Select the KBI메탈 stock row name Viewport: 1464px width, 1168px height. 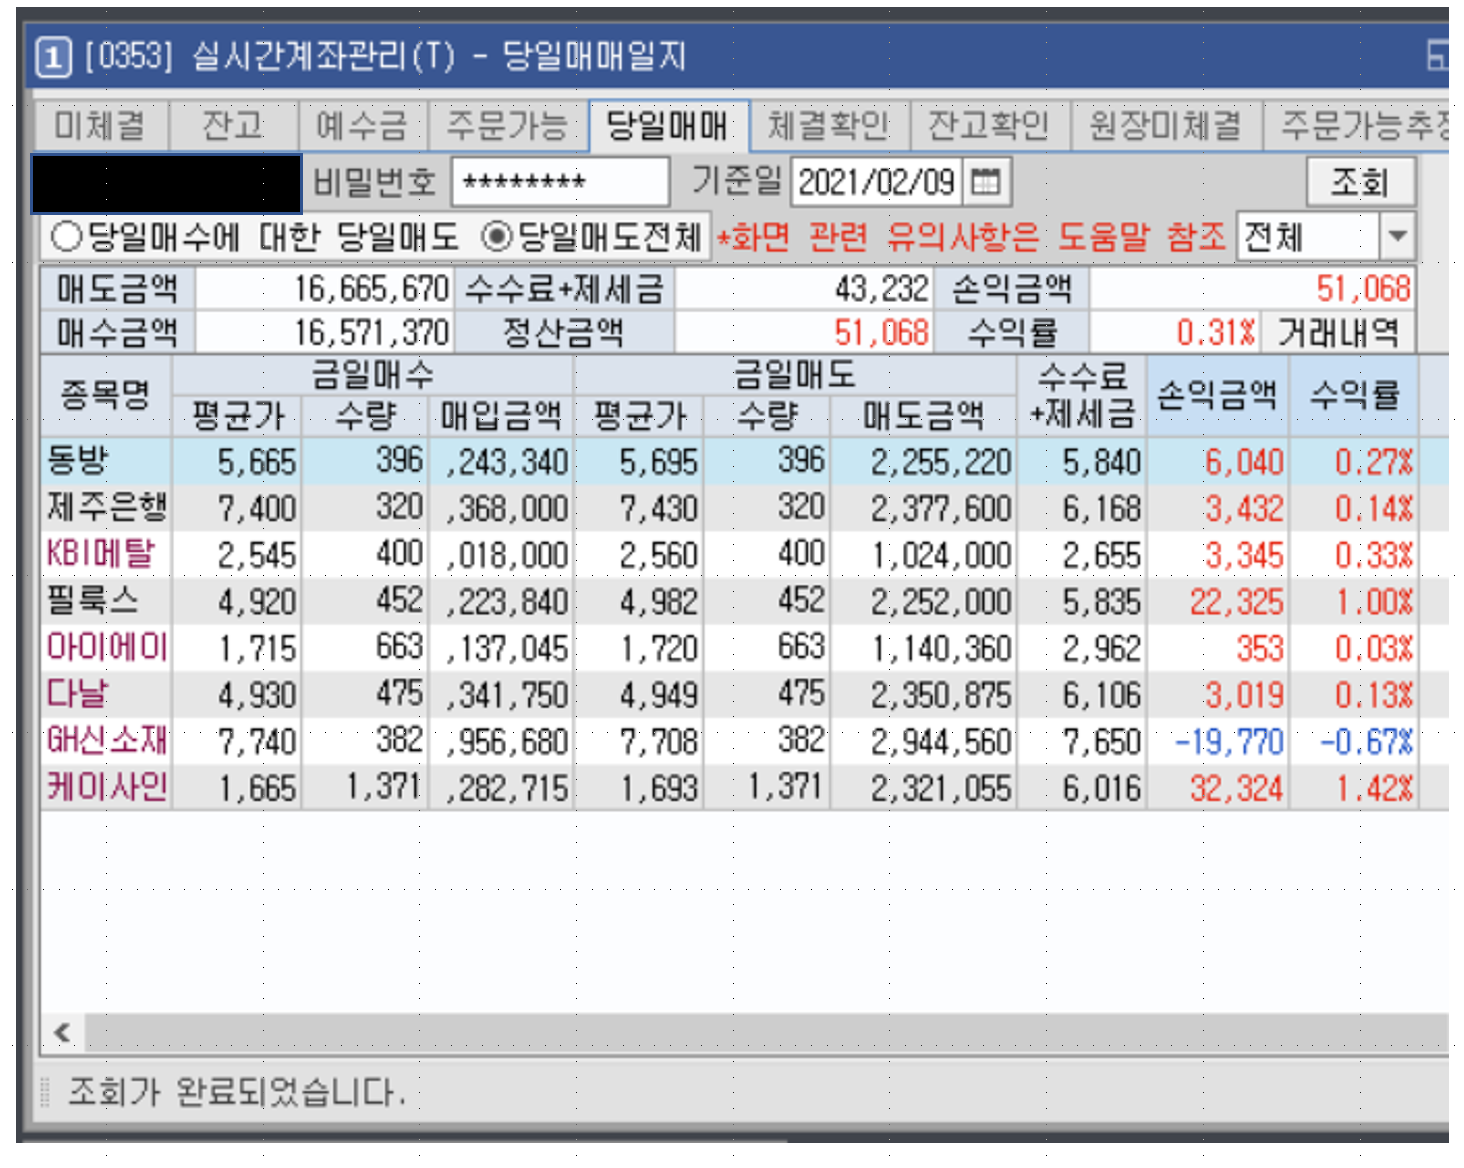100,553
